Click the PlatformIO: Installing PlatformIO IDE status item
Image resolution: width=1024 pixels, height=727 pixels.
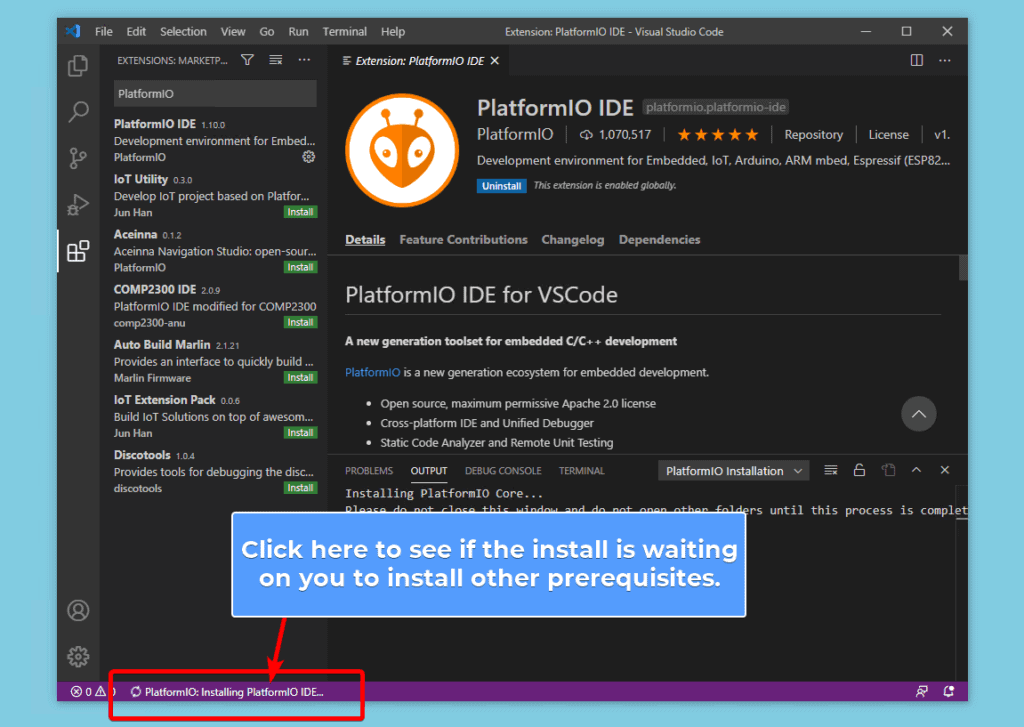[227, 692]
